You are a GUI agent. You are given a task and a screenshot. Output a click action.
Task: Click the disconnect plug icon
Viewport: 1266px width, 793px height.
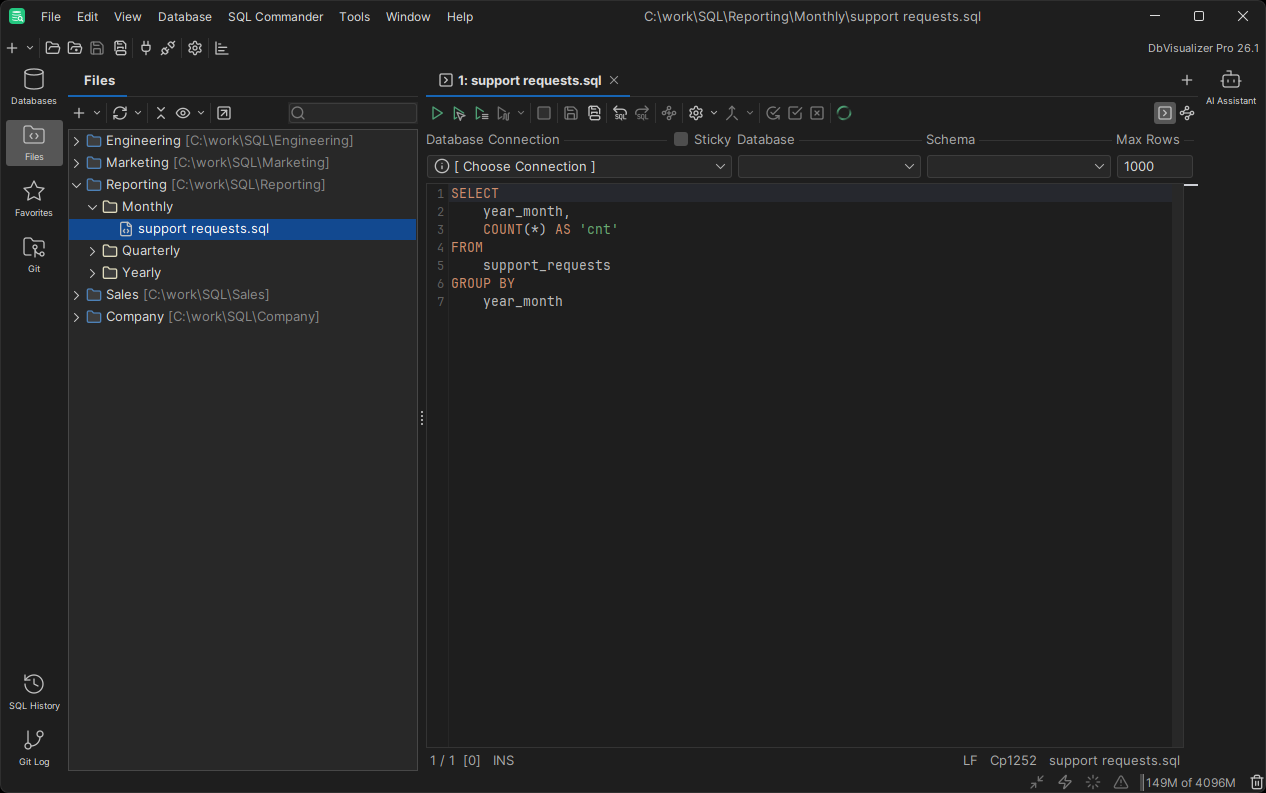coord(168,48)
